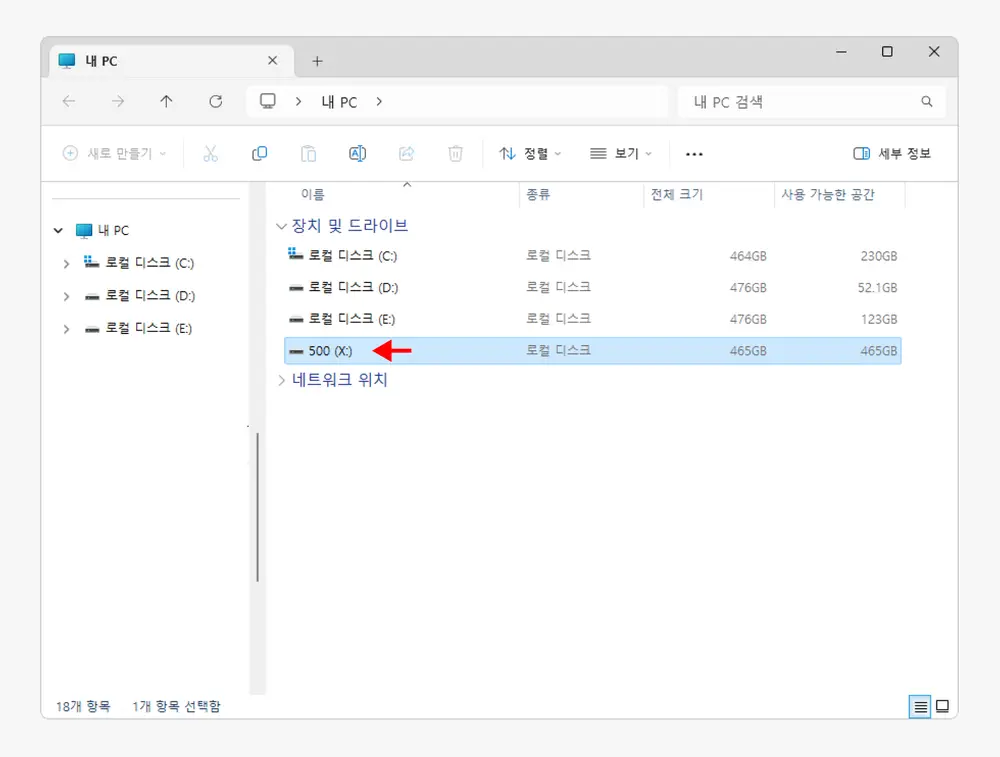Screen dimensions: 1000x757
Task: Go up one folder level
Action: (x=166, y=101)
